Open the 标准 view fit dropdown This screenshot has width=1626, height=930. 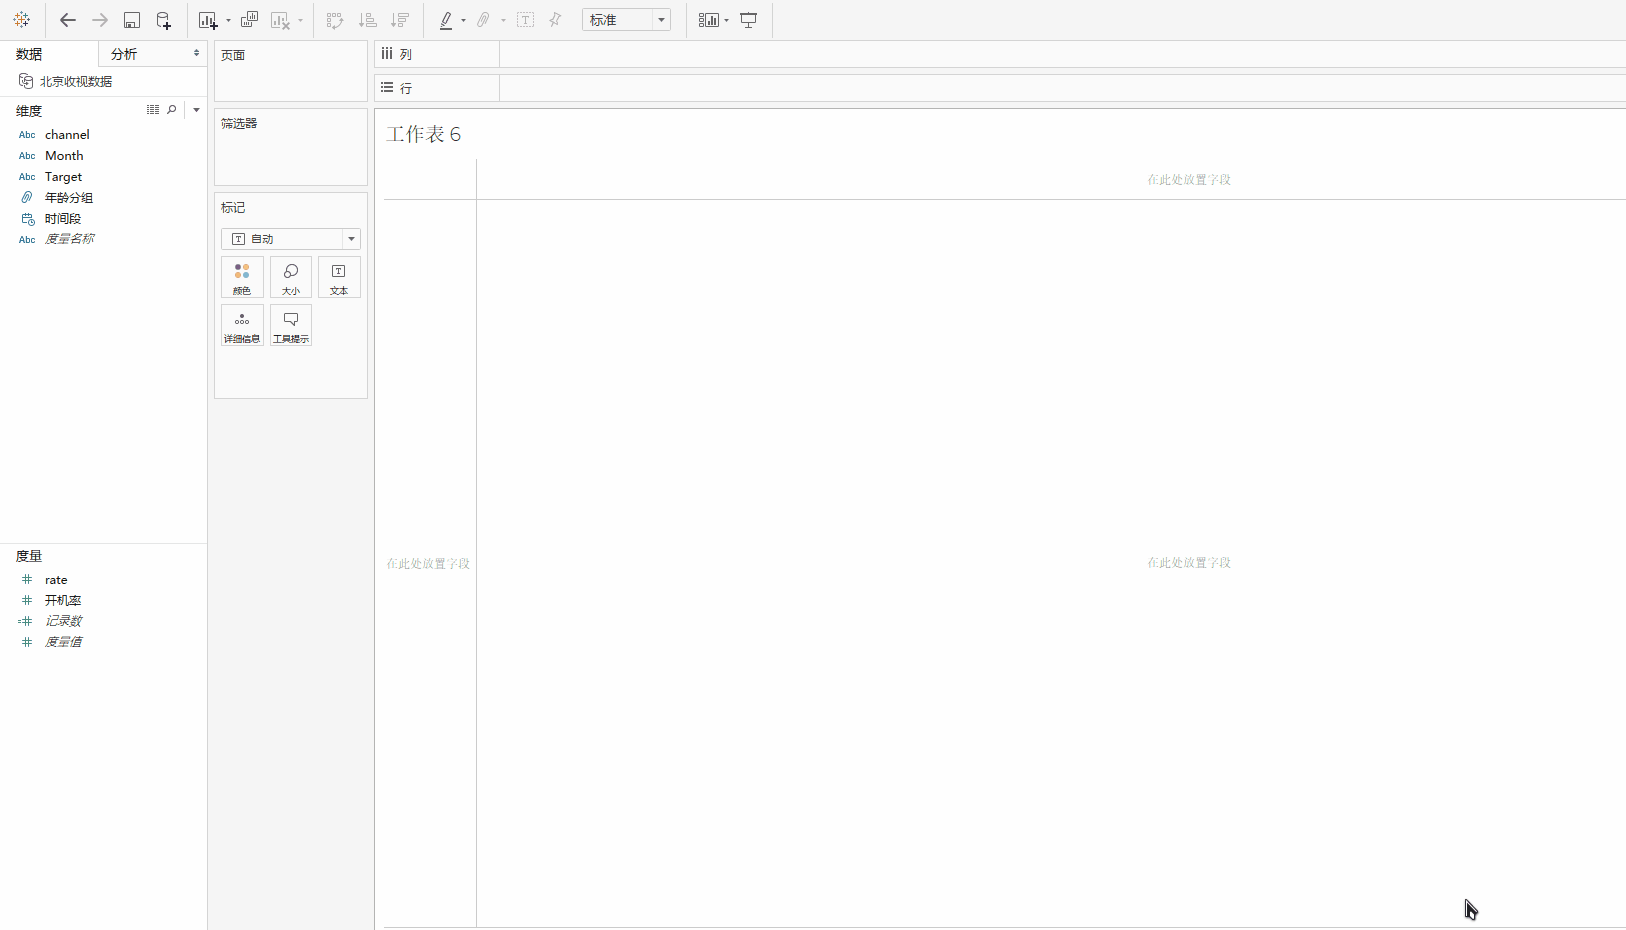pyautogui.click(x=626, y=20)
